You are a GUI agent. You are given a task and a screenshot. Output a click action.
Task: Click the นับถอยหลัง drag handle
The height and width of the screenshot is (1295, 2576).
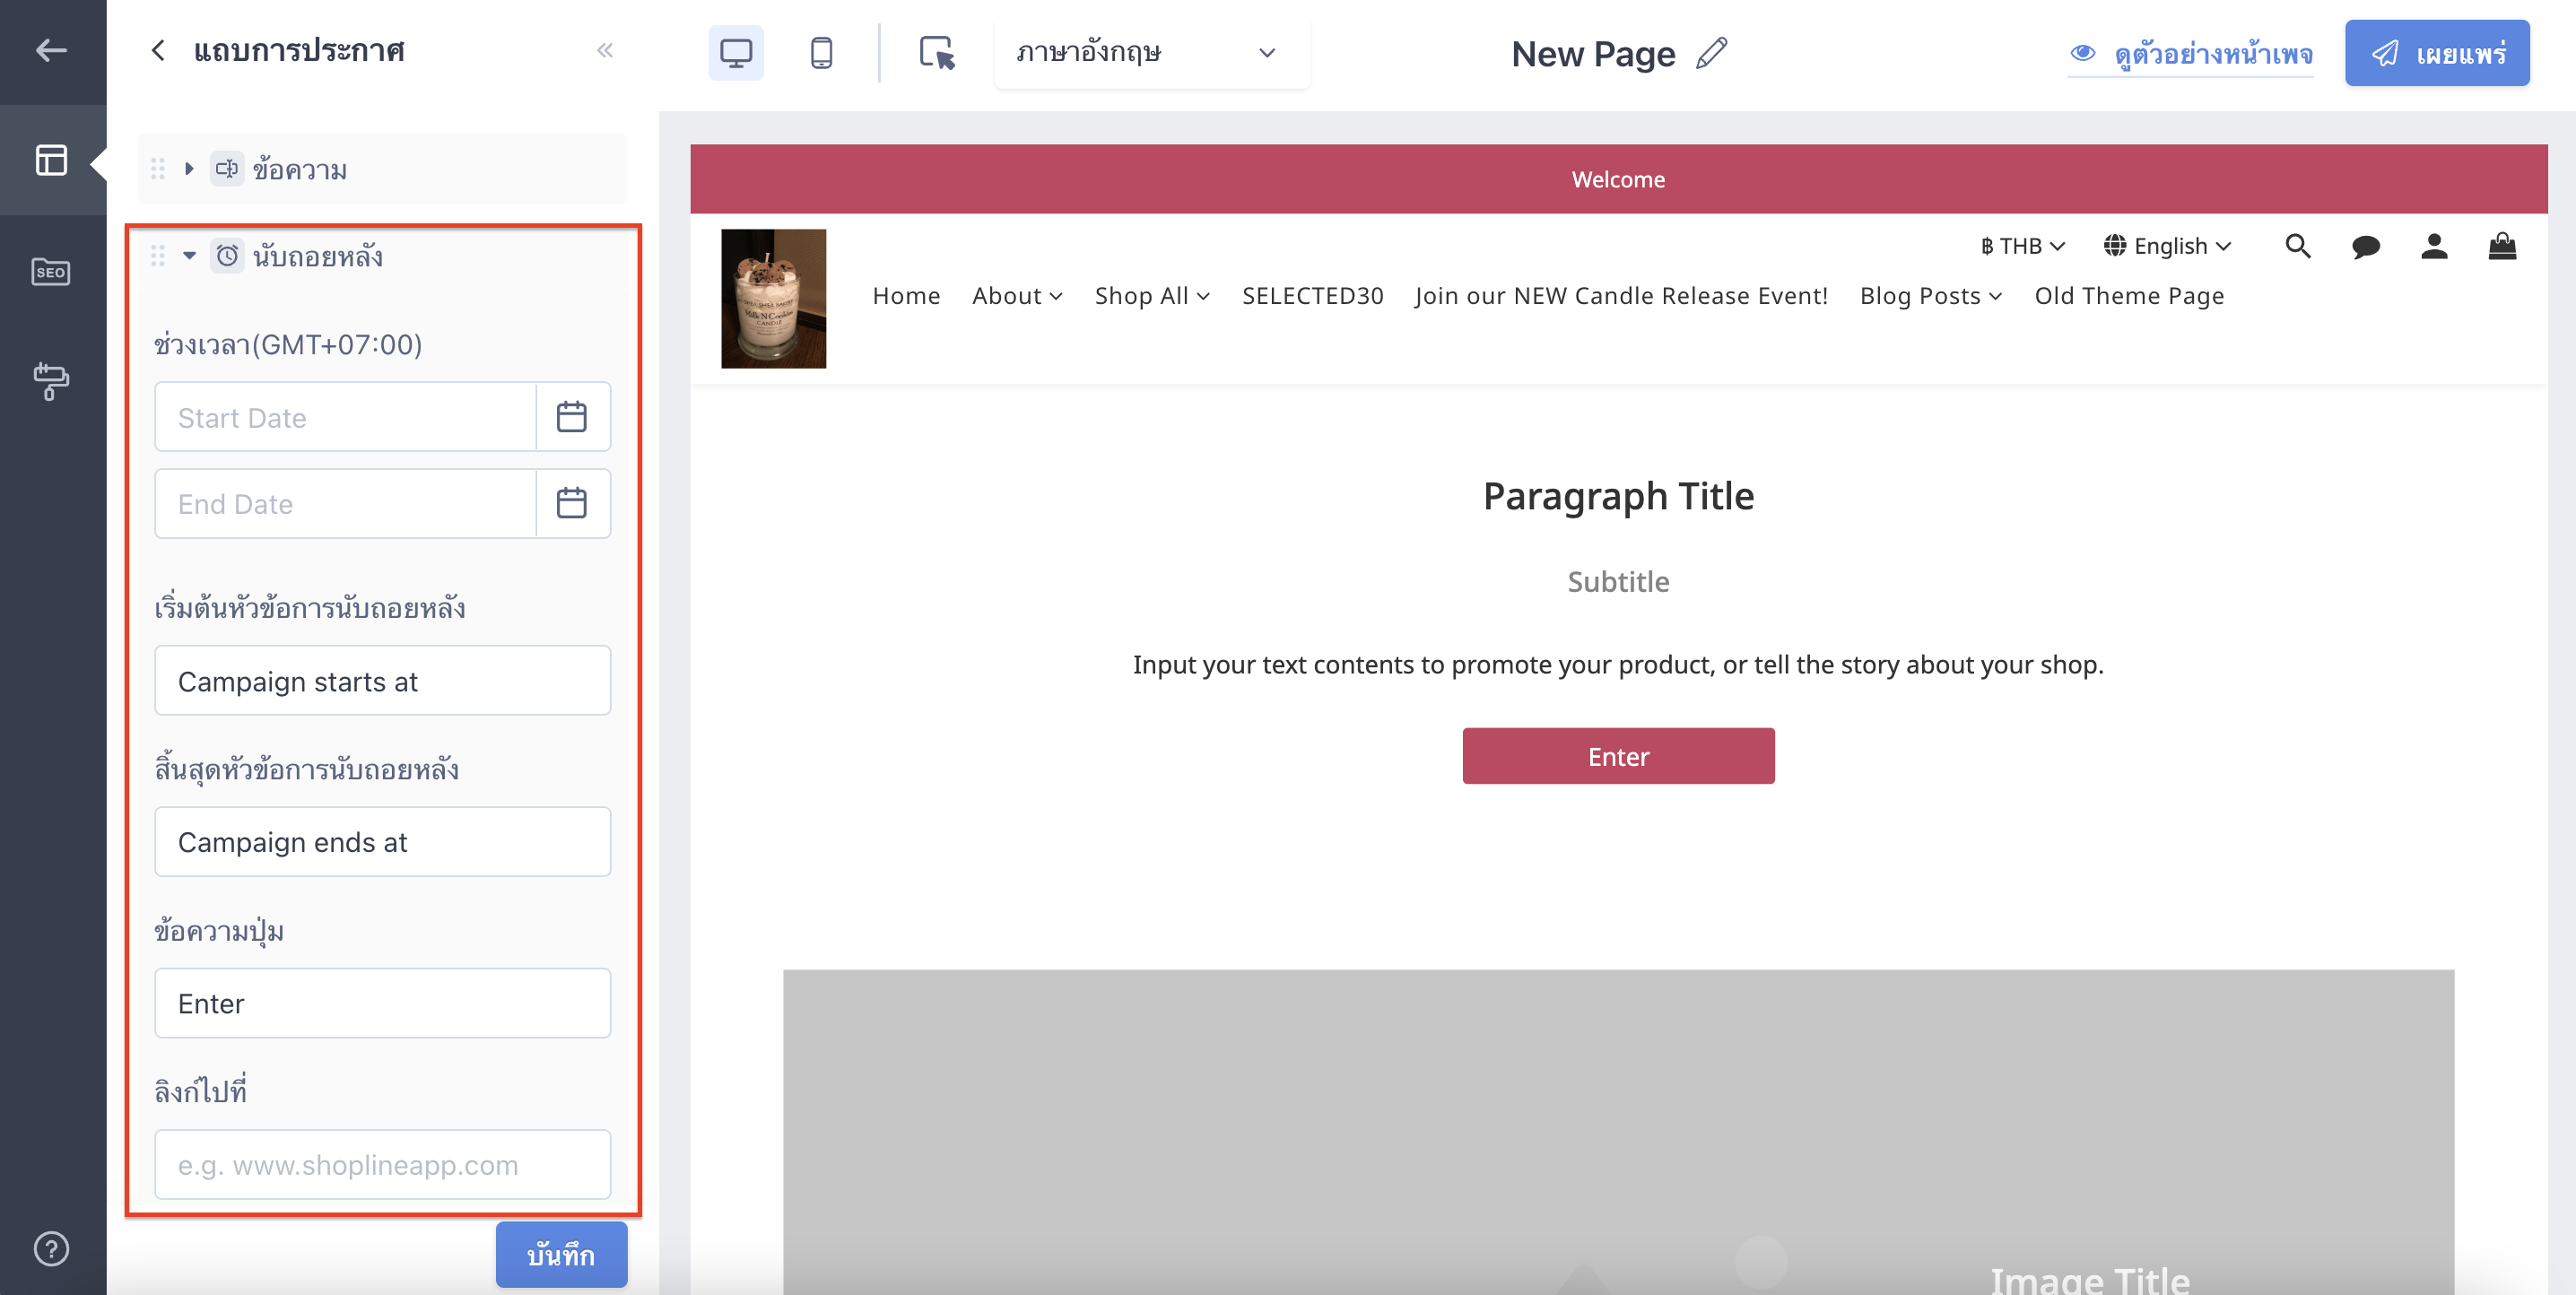coord(157,256)
